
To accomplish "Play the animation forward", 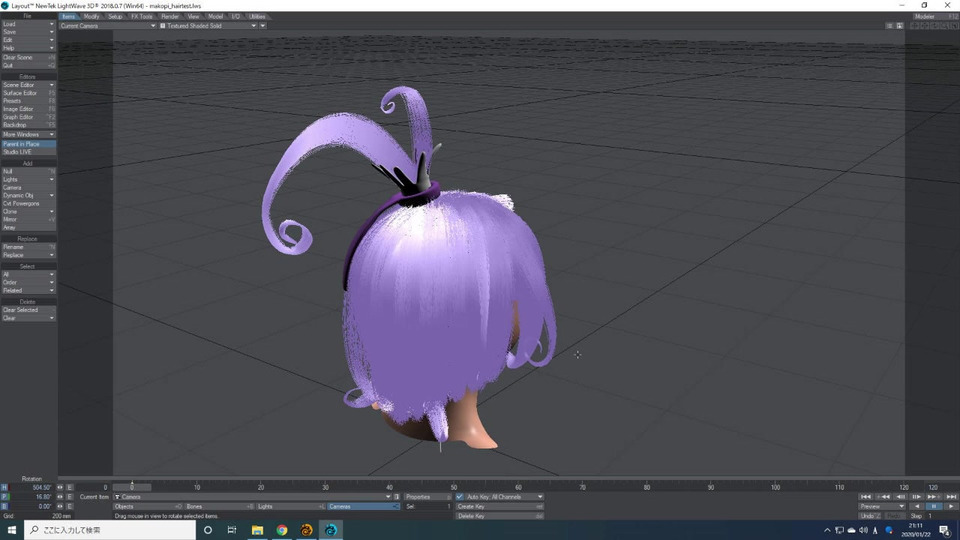I will (951, 506).
